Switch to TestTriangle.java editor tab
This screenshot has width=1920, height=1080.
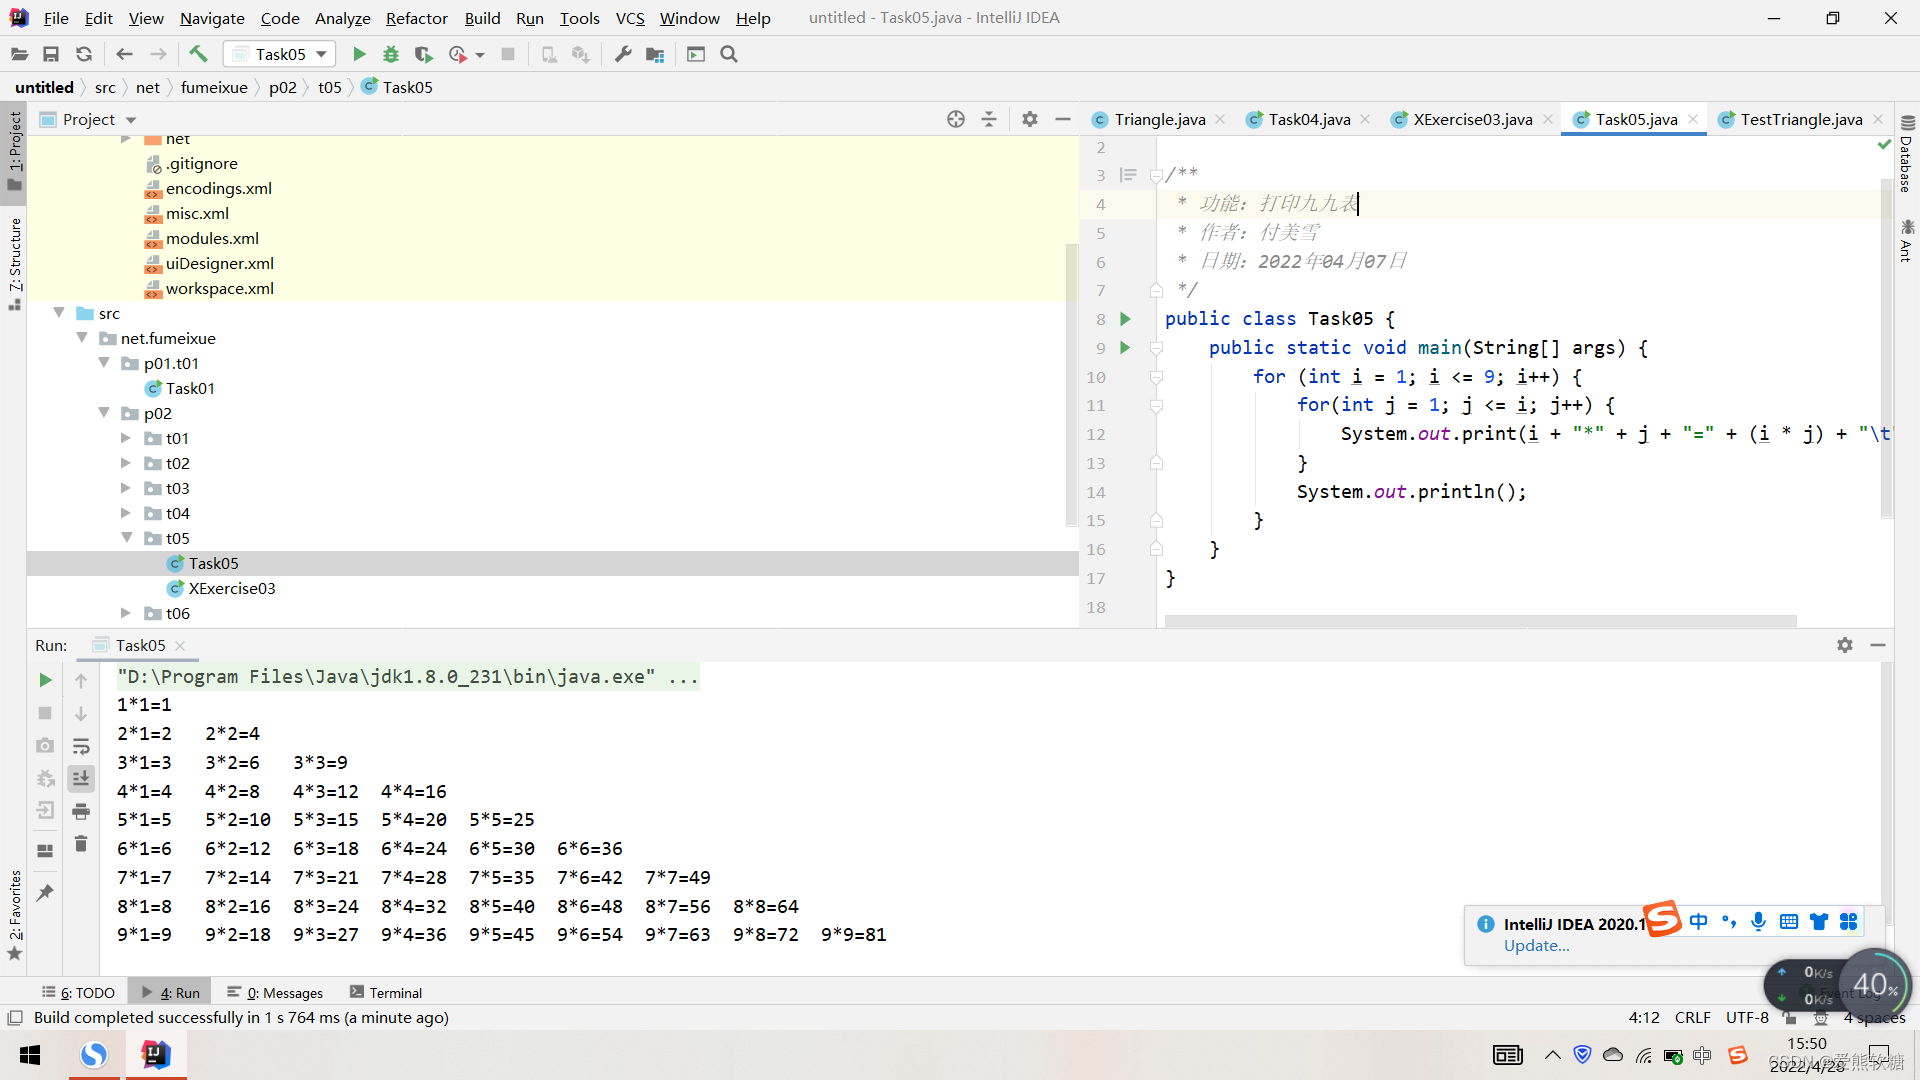[1801, 119]
